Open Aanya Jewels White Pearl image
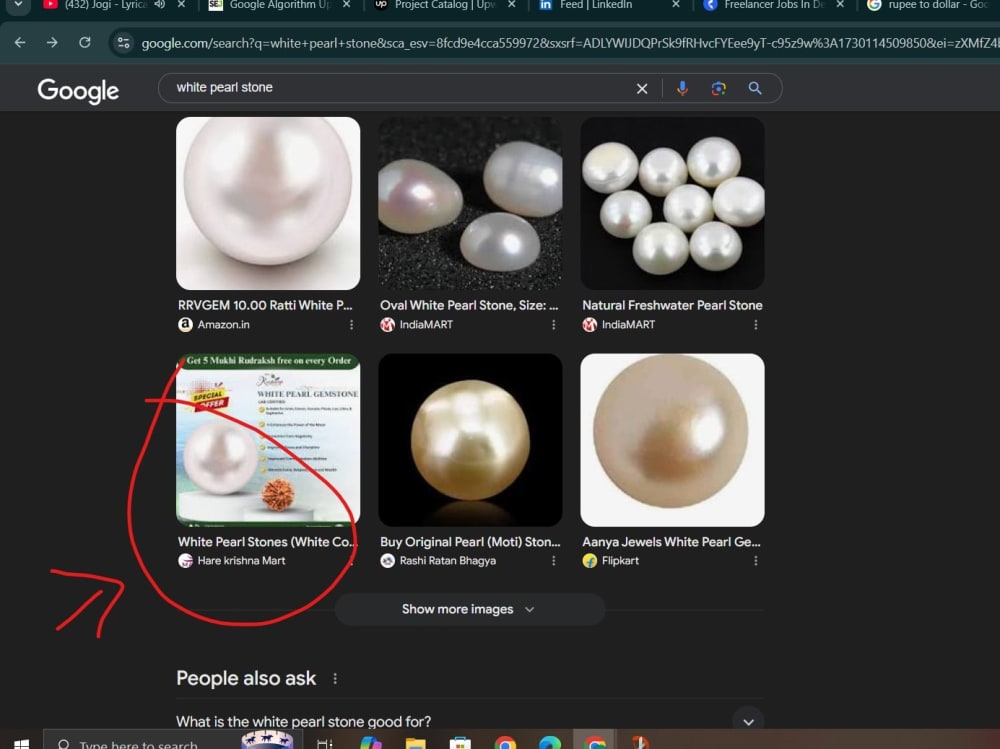The width and height of the screenshot is (1000, 749). [672, 440]
